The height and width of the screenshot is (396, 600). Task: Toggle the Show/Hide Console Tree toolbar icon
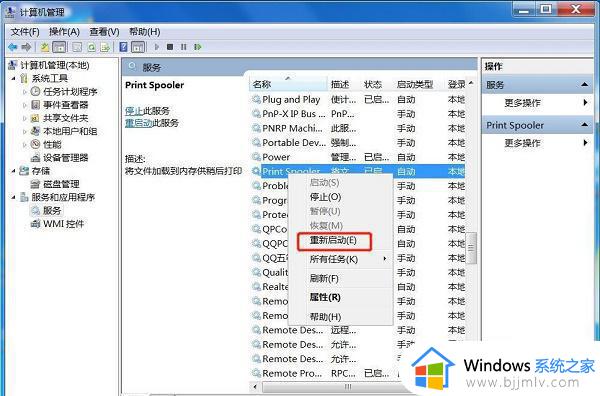pyautogui.click(x=59, y=47)
